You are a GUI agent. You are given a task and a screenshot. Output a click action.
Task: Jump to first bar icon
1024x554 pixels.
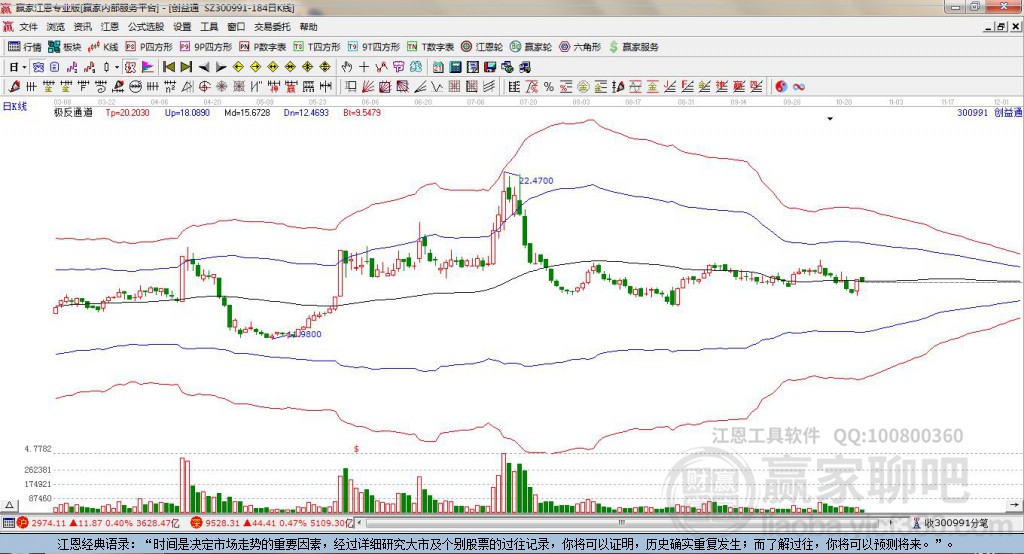coord(168,67)
